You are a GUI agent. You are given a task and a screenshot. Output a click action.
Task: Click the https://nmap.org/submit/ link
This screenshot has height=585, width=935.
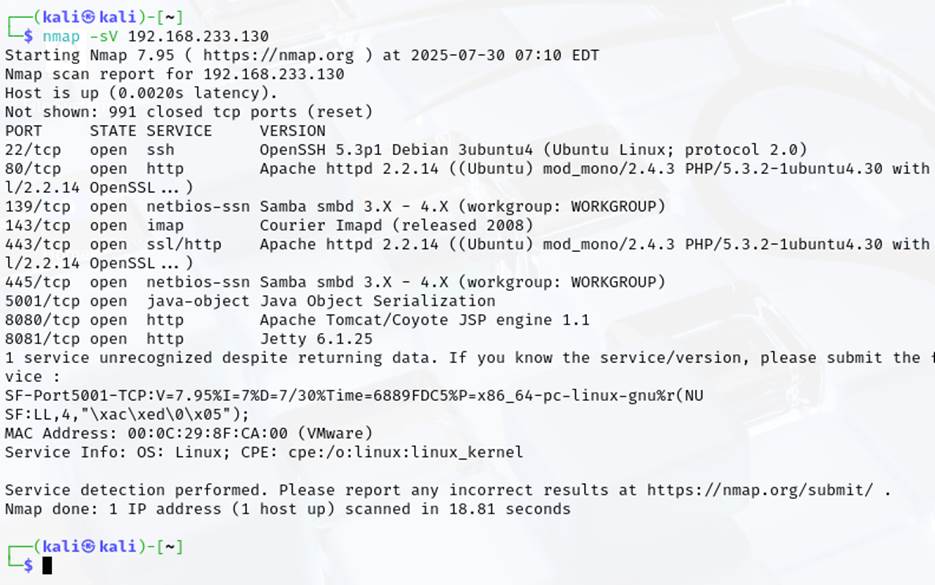(760, 490)
